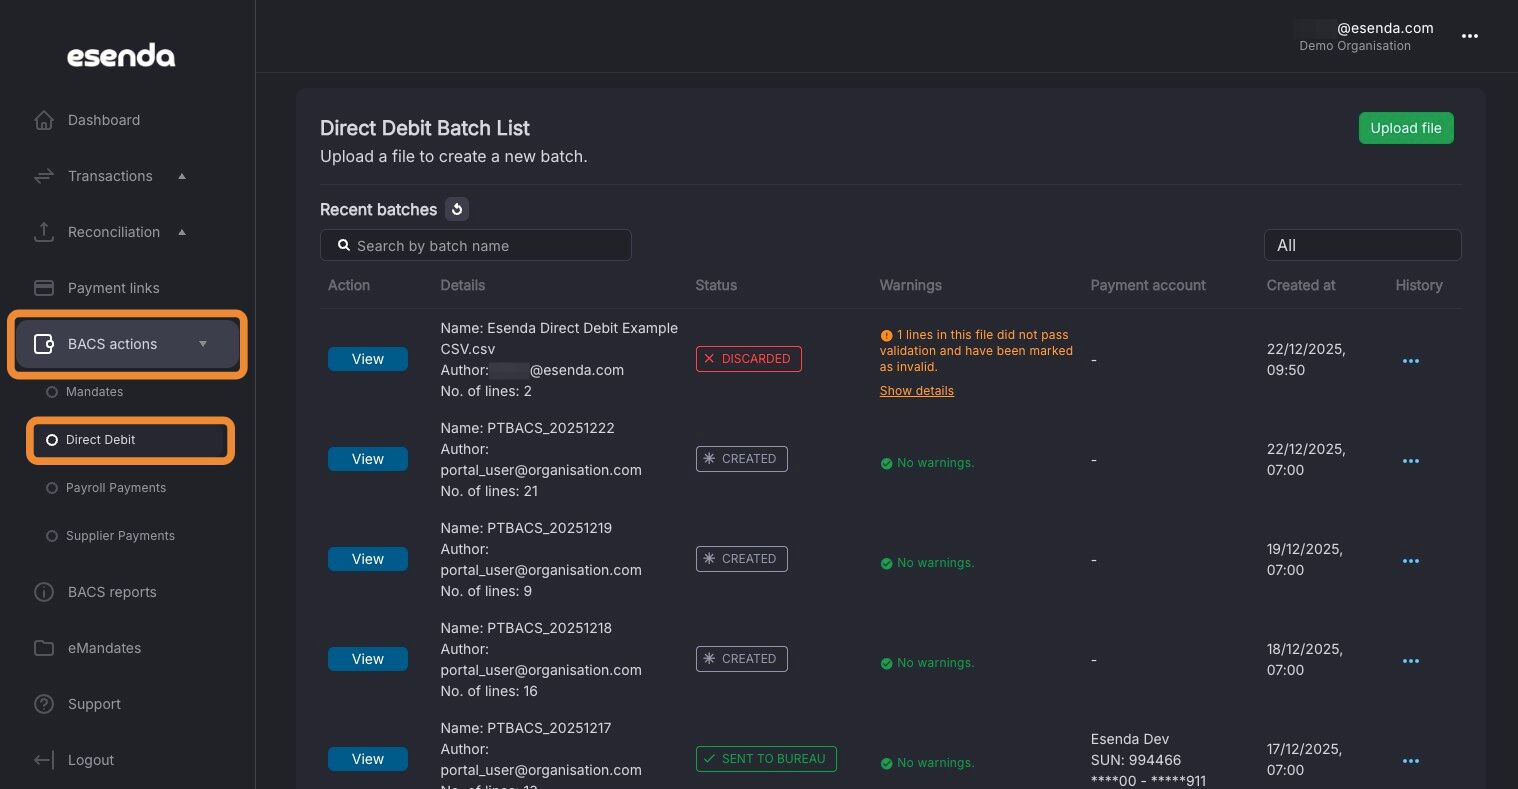The image size is (1518, 789).
Task: Open the Payment links menu item
Action: pyautogui.click(x=113, y=288)
